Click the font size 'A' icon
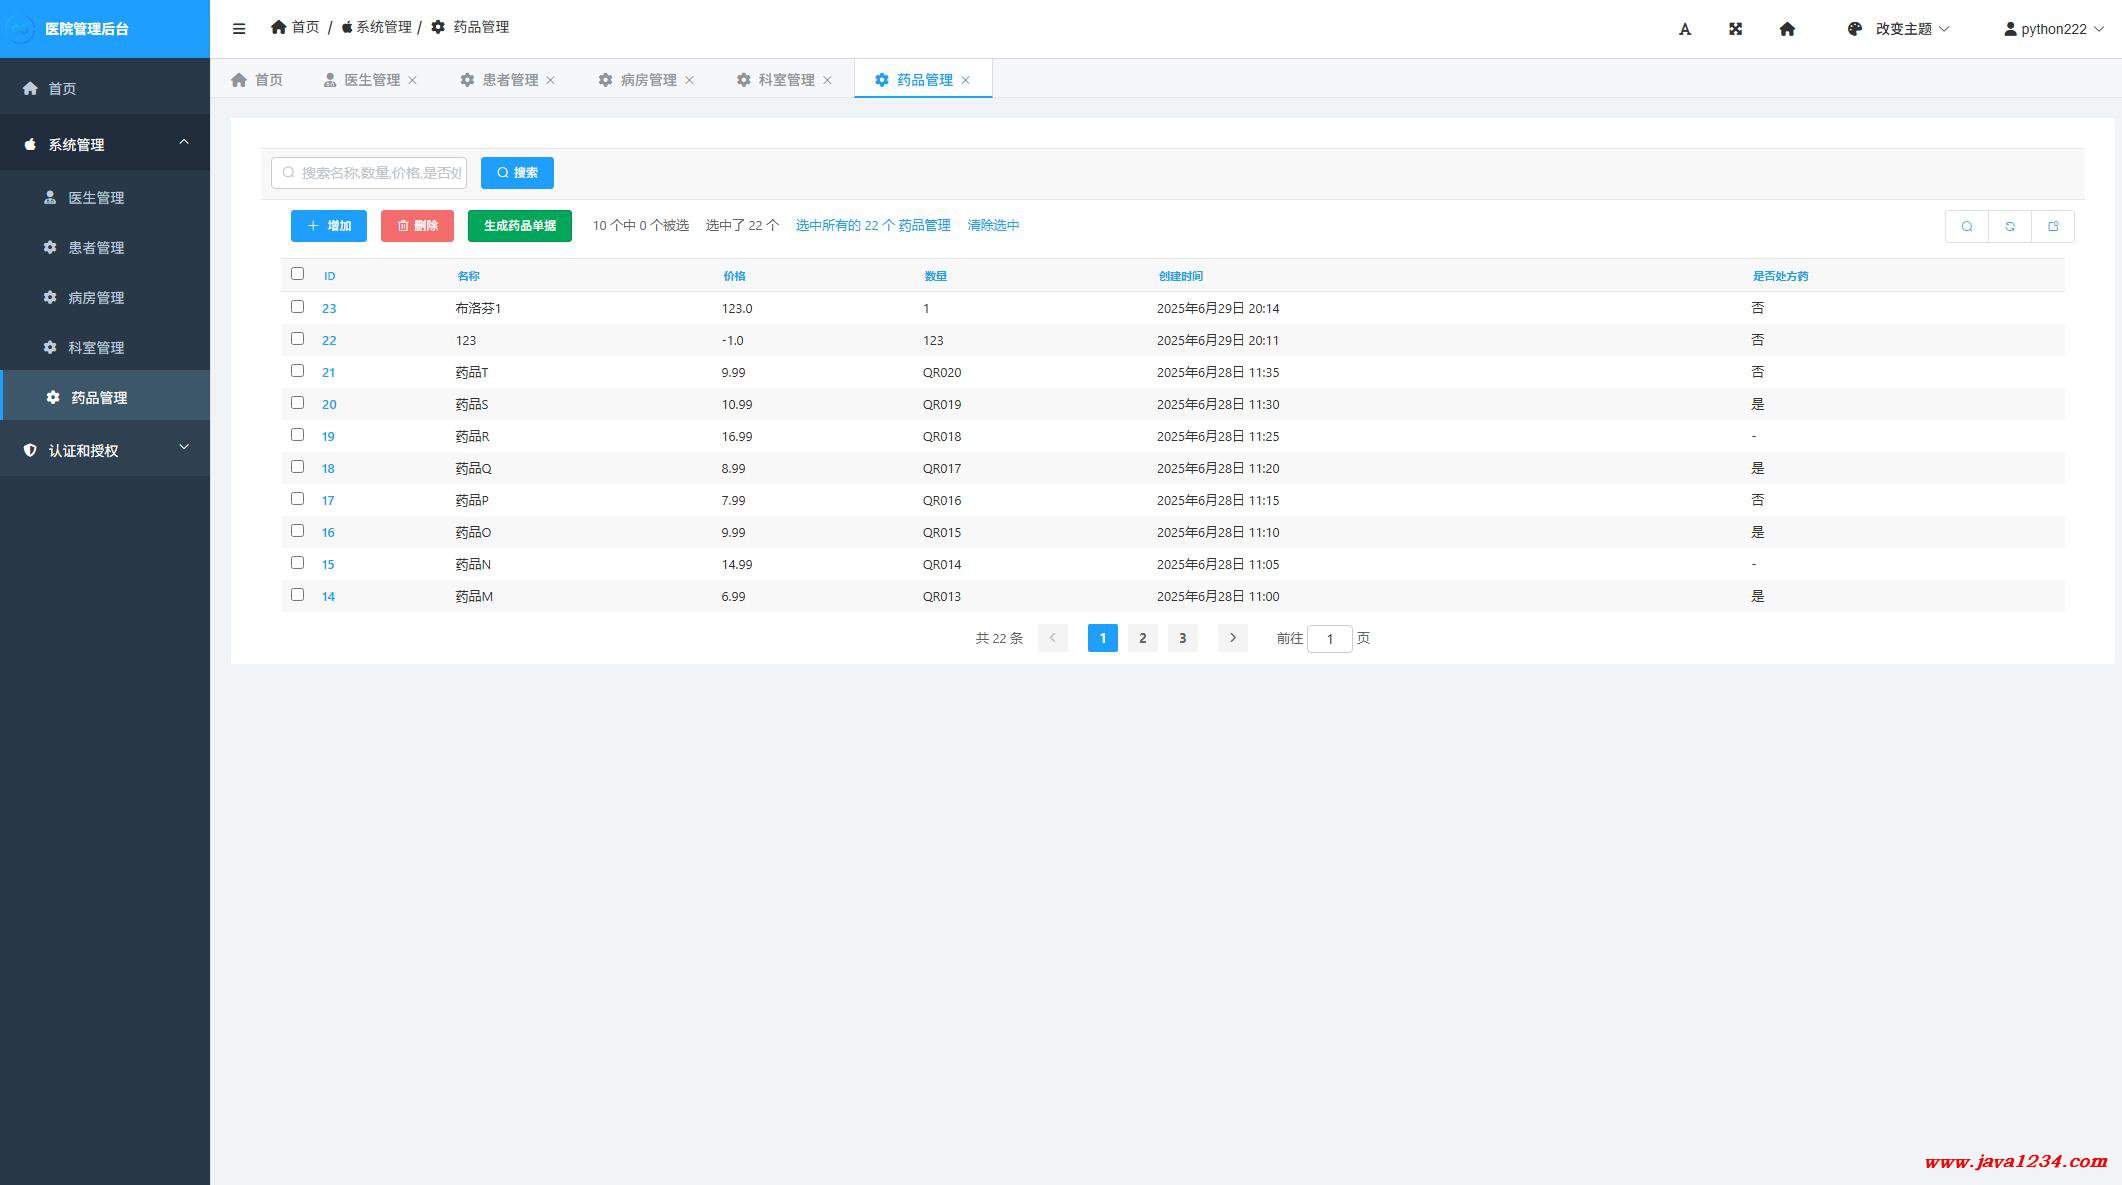The image size is (2122, 1185). pyautogui.click(x=1684, y=29)
